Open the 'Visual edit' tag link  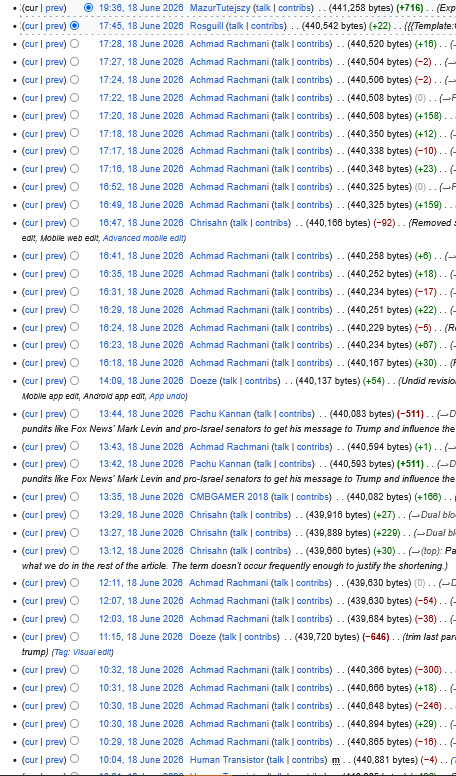click(x=92, y=652)
